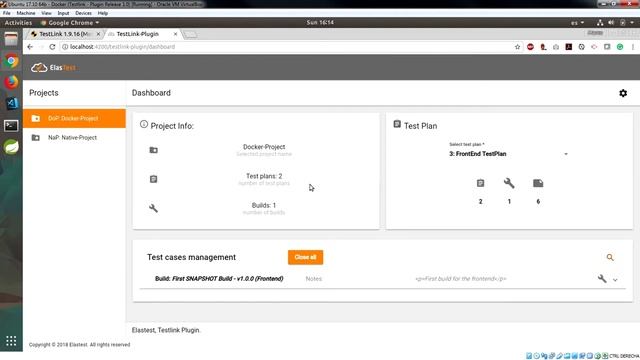Open the Spring leaf app in dock
The width and height of the screenshot is (640, 360).
(x=11, y=147)
